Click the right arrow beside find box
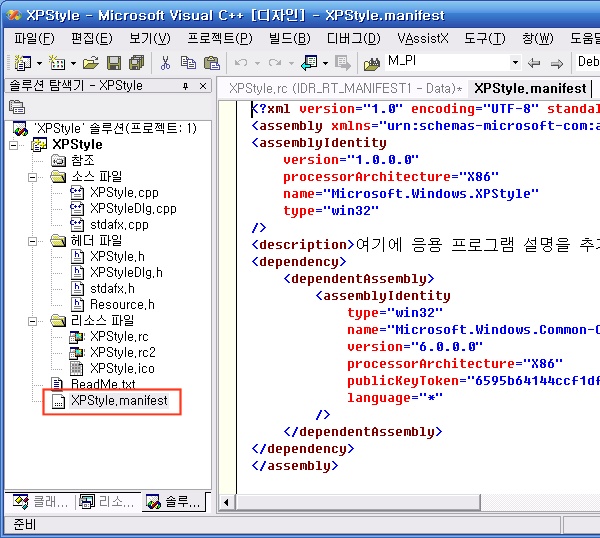 (557, 63)
